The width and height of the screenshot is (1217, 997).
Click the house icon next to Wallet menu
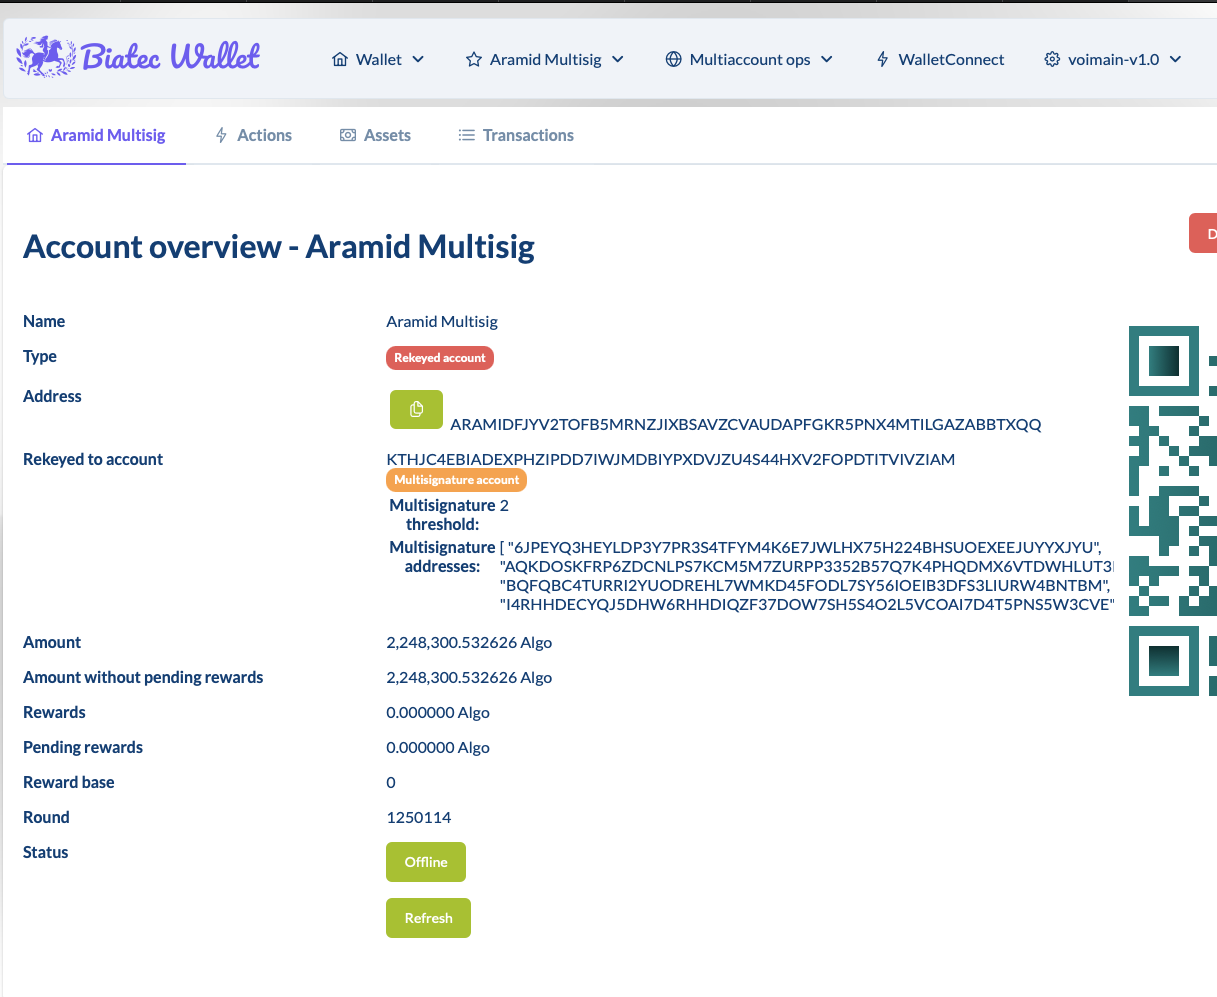click(341, 59)
